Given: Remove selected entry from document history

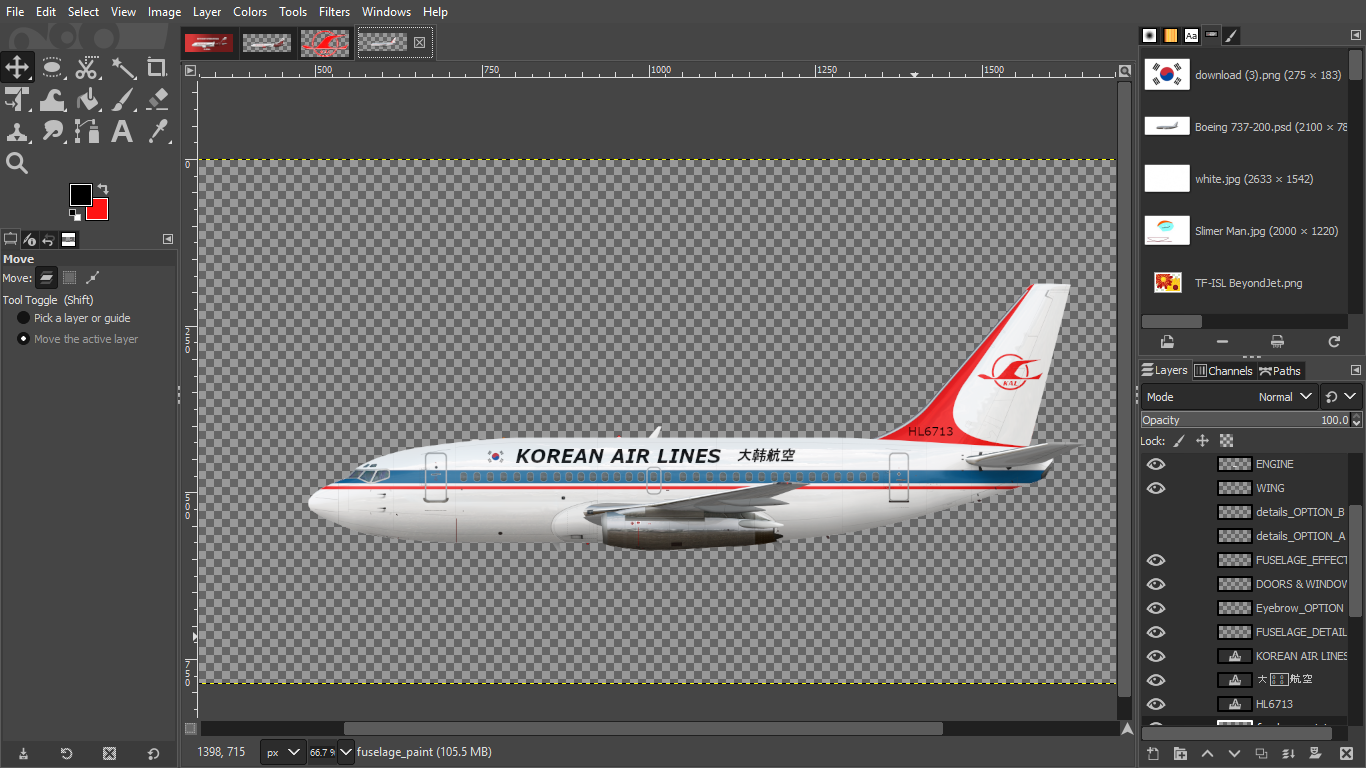Looking at the screenshot, I should pos(1222,342).
